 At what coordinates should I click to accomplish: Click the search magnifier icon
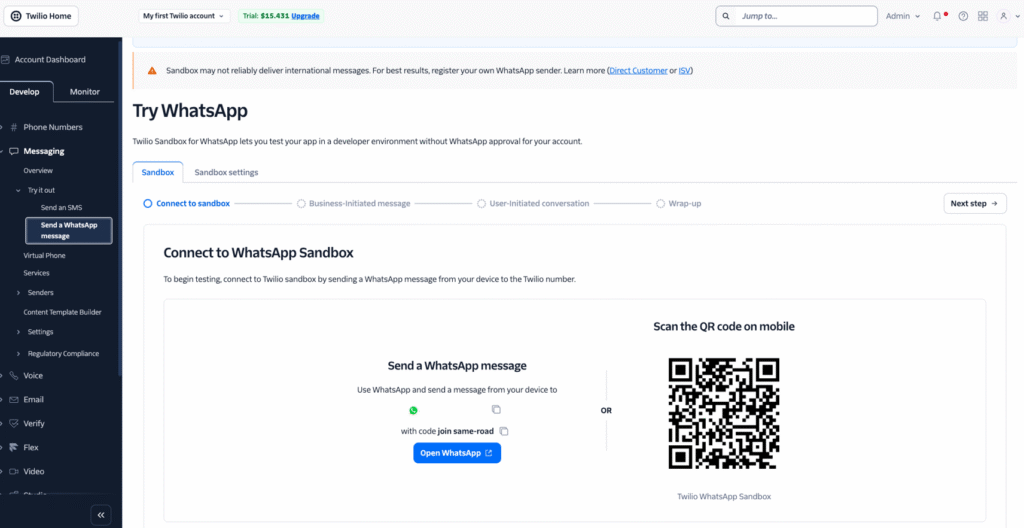726,16
